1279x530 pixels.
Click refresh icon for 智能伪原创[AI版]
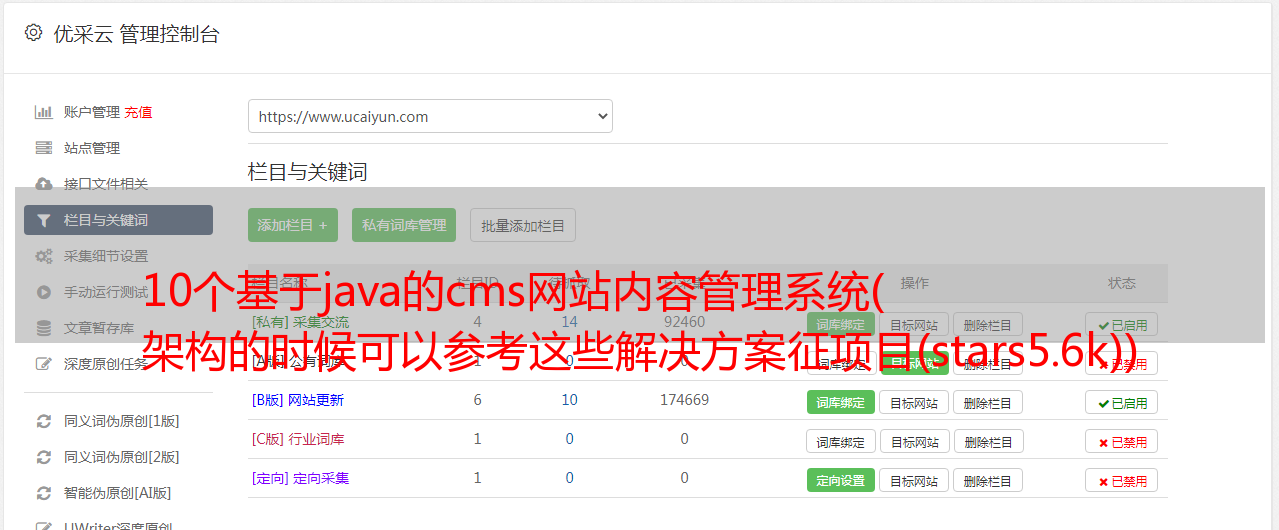(x=44, y=493)
